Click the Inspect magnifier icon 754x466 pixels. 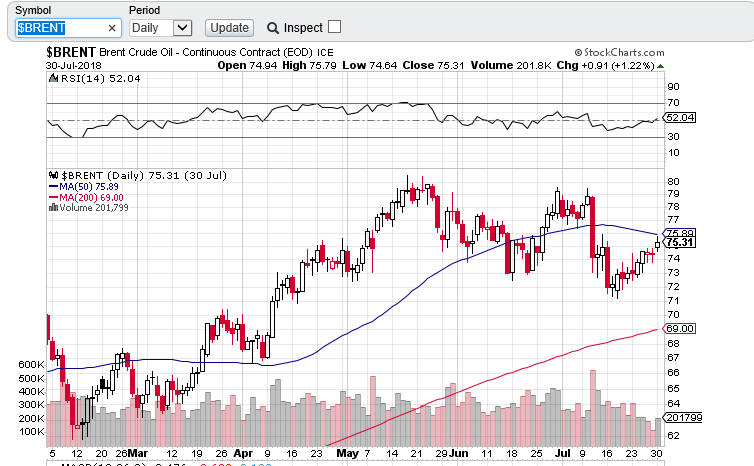[273, 28]
